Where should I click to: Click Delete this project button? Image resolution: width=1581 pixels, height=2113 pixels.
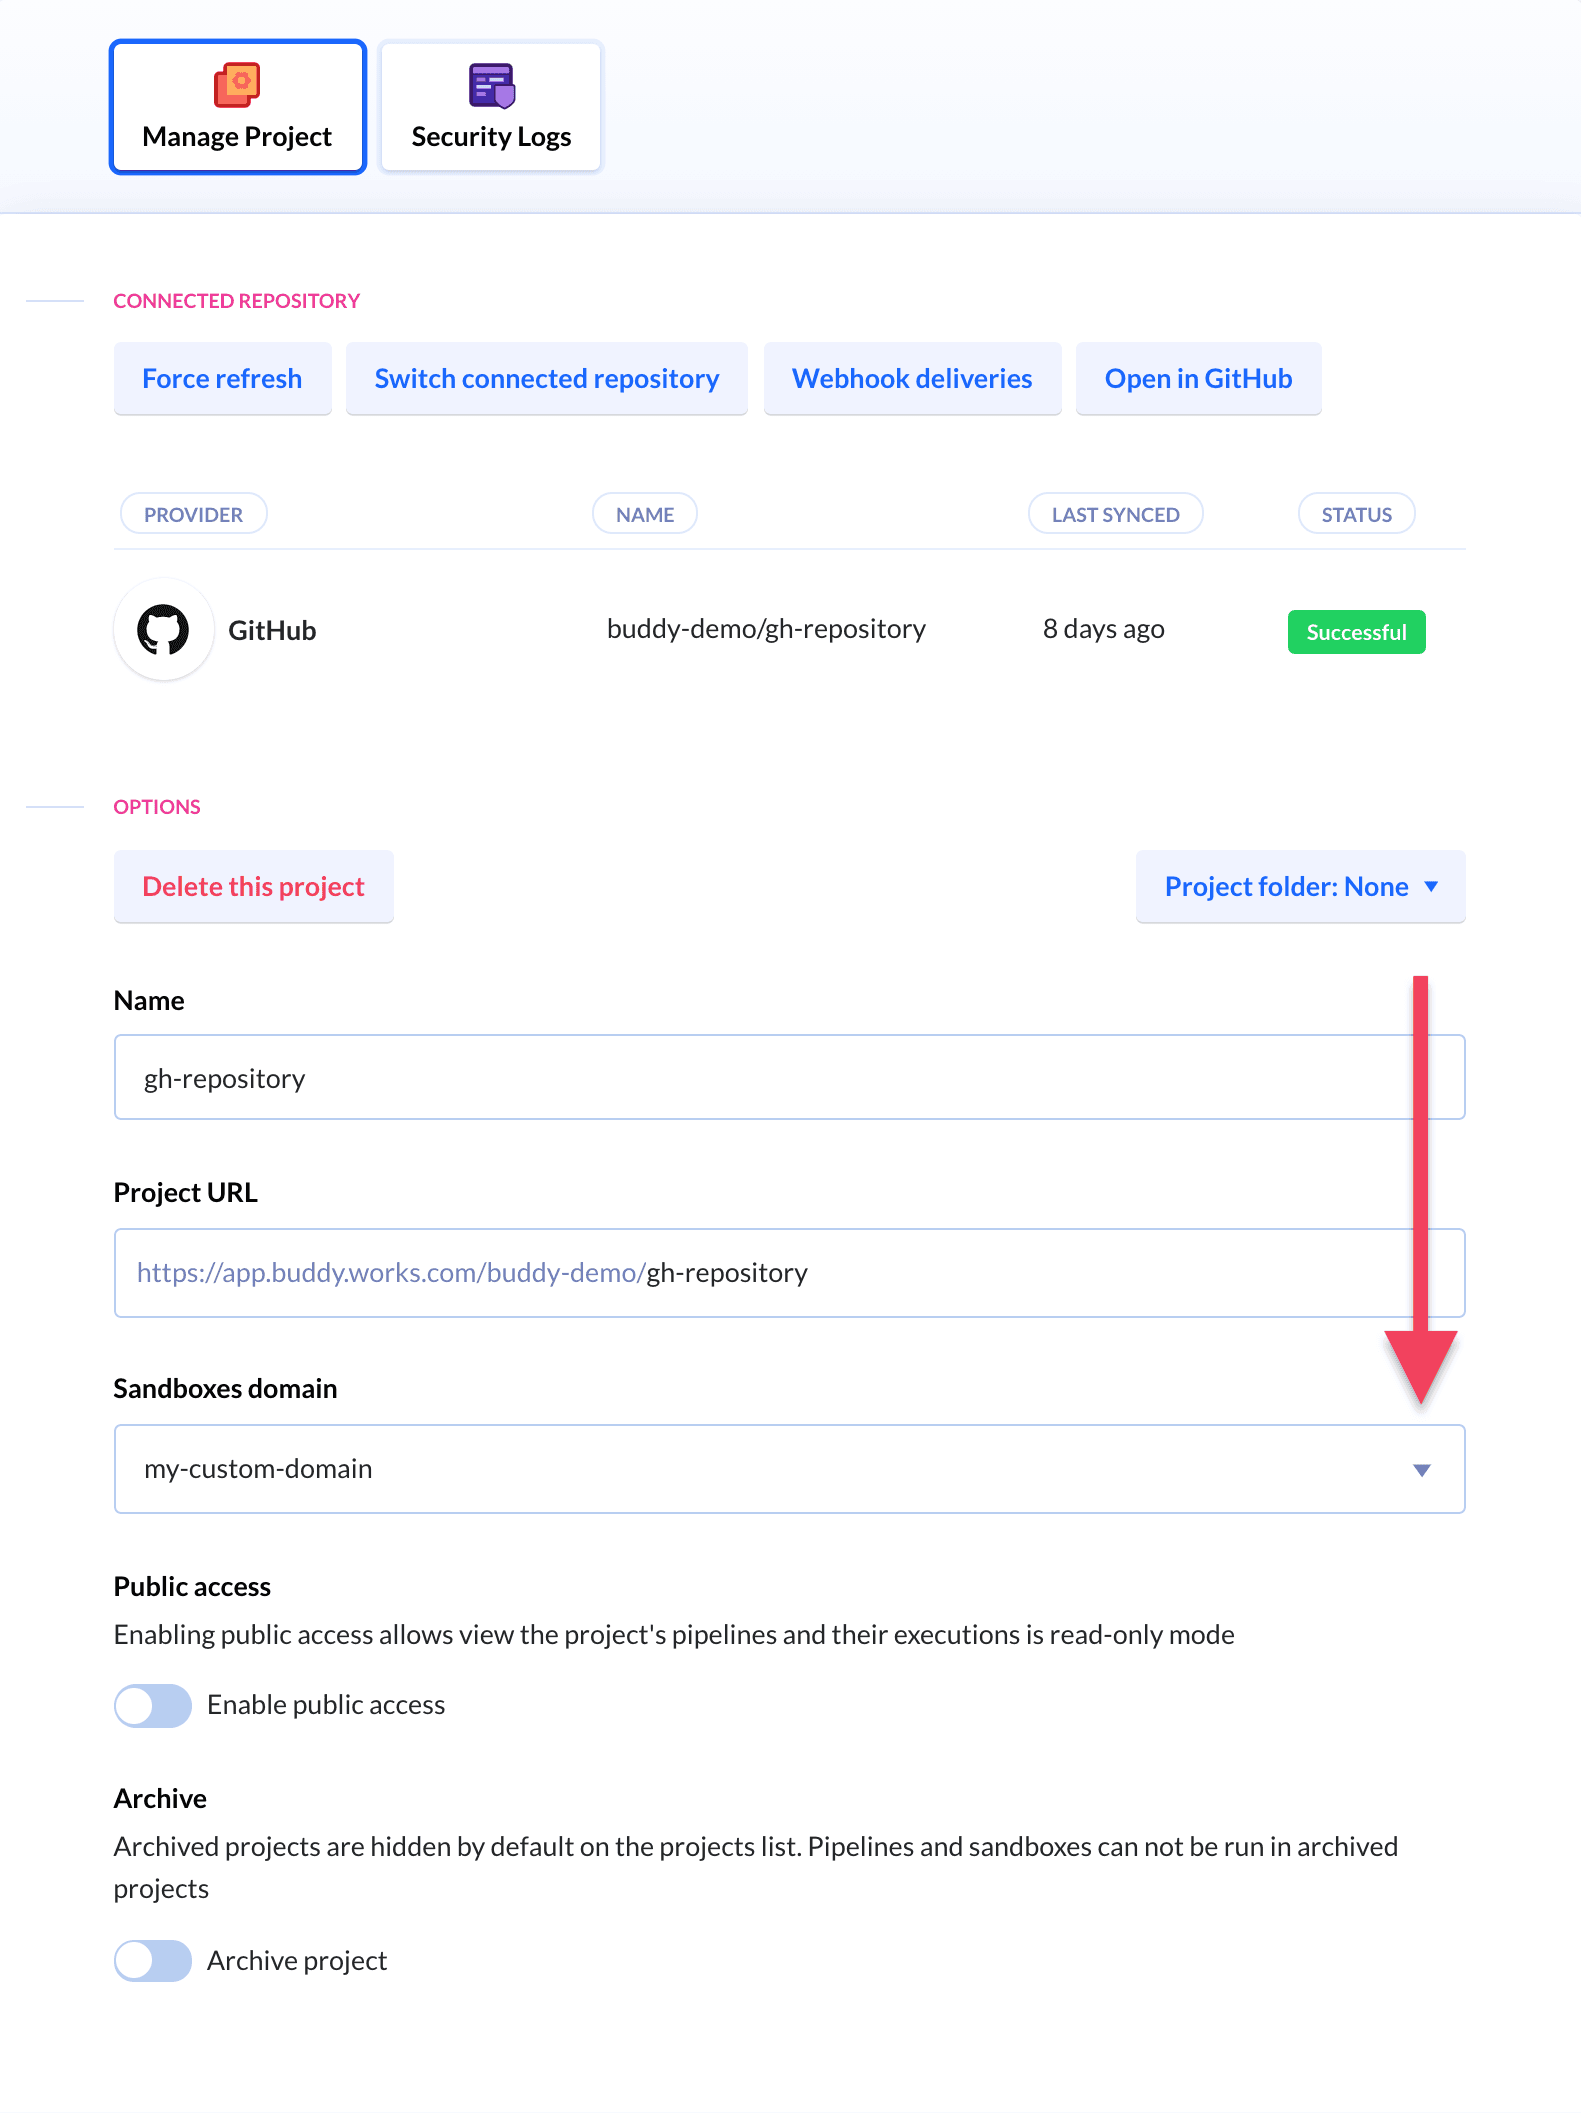[x=253, y=887]
